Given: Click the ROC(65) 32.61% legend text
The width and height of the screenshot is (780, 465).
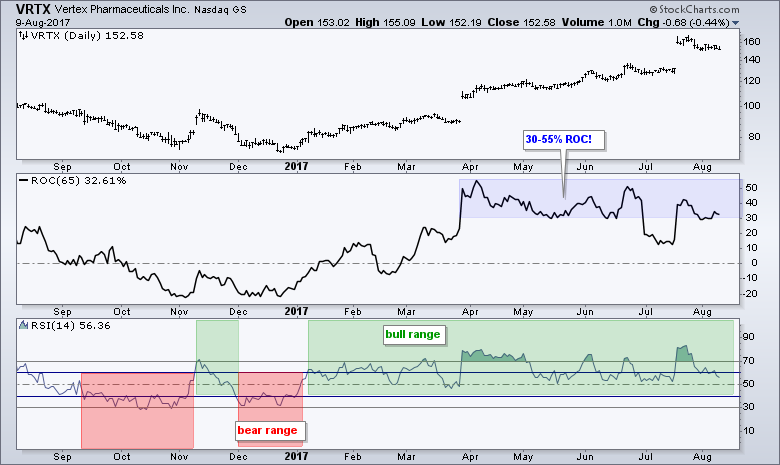Looking at the screenshot, I should [x=79, y=181].
